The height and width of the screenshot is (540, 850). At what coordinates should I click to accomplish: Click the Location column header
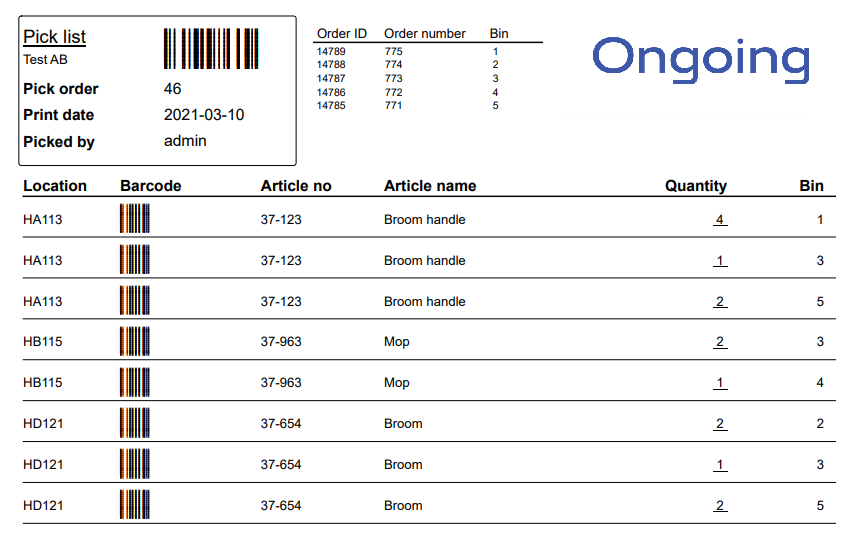click(55, 186)
